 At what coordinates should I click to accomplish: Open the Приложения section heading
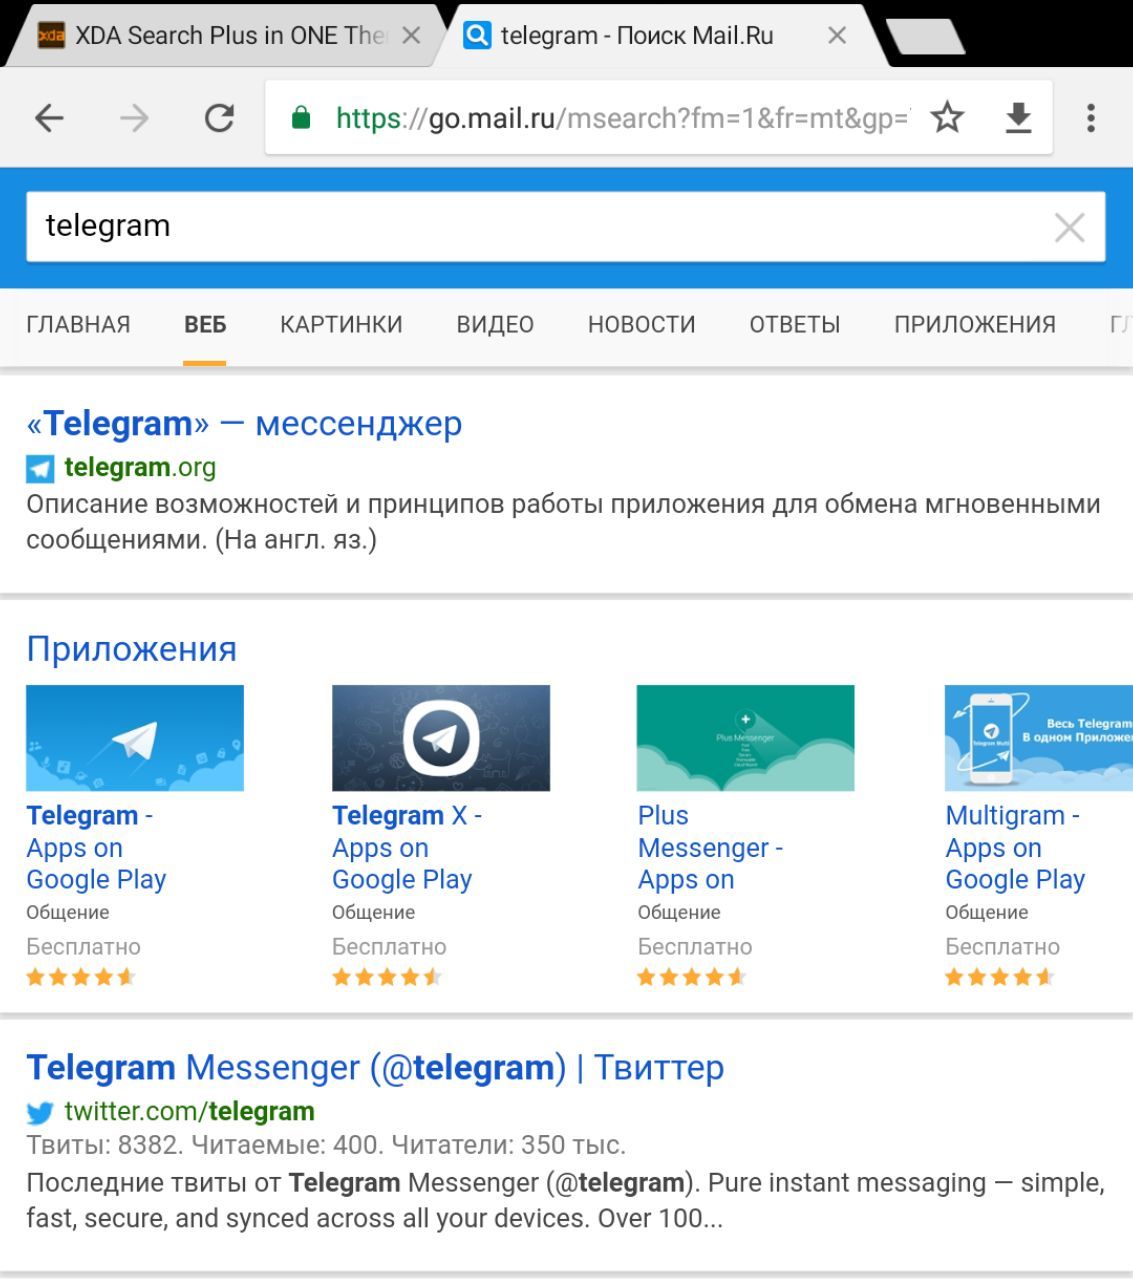point(131,649)
